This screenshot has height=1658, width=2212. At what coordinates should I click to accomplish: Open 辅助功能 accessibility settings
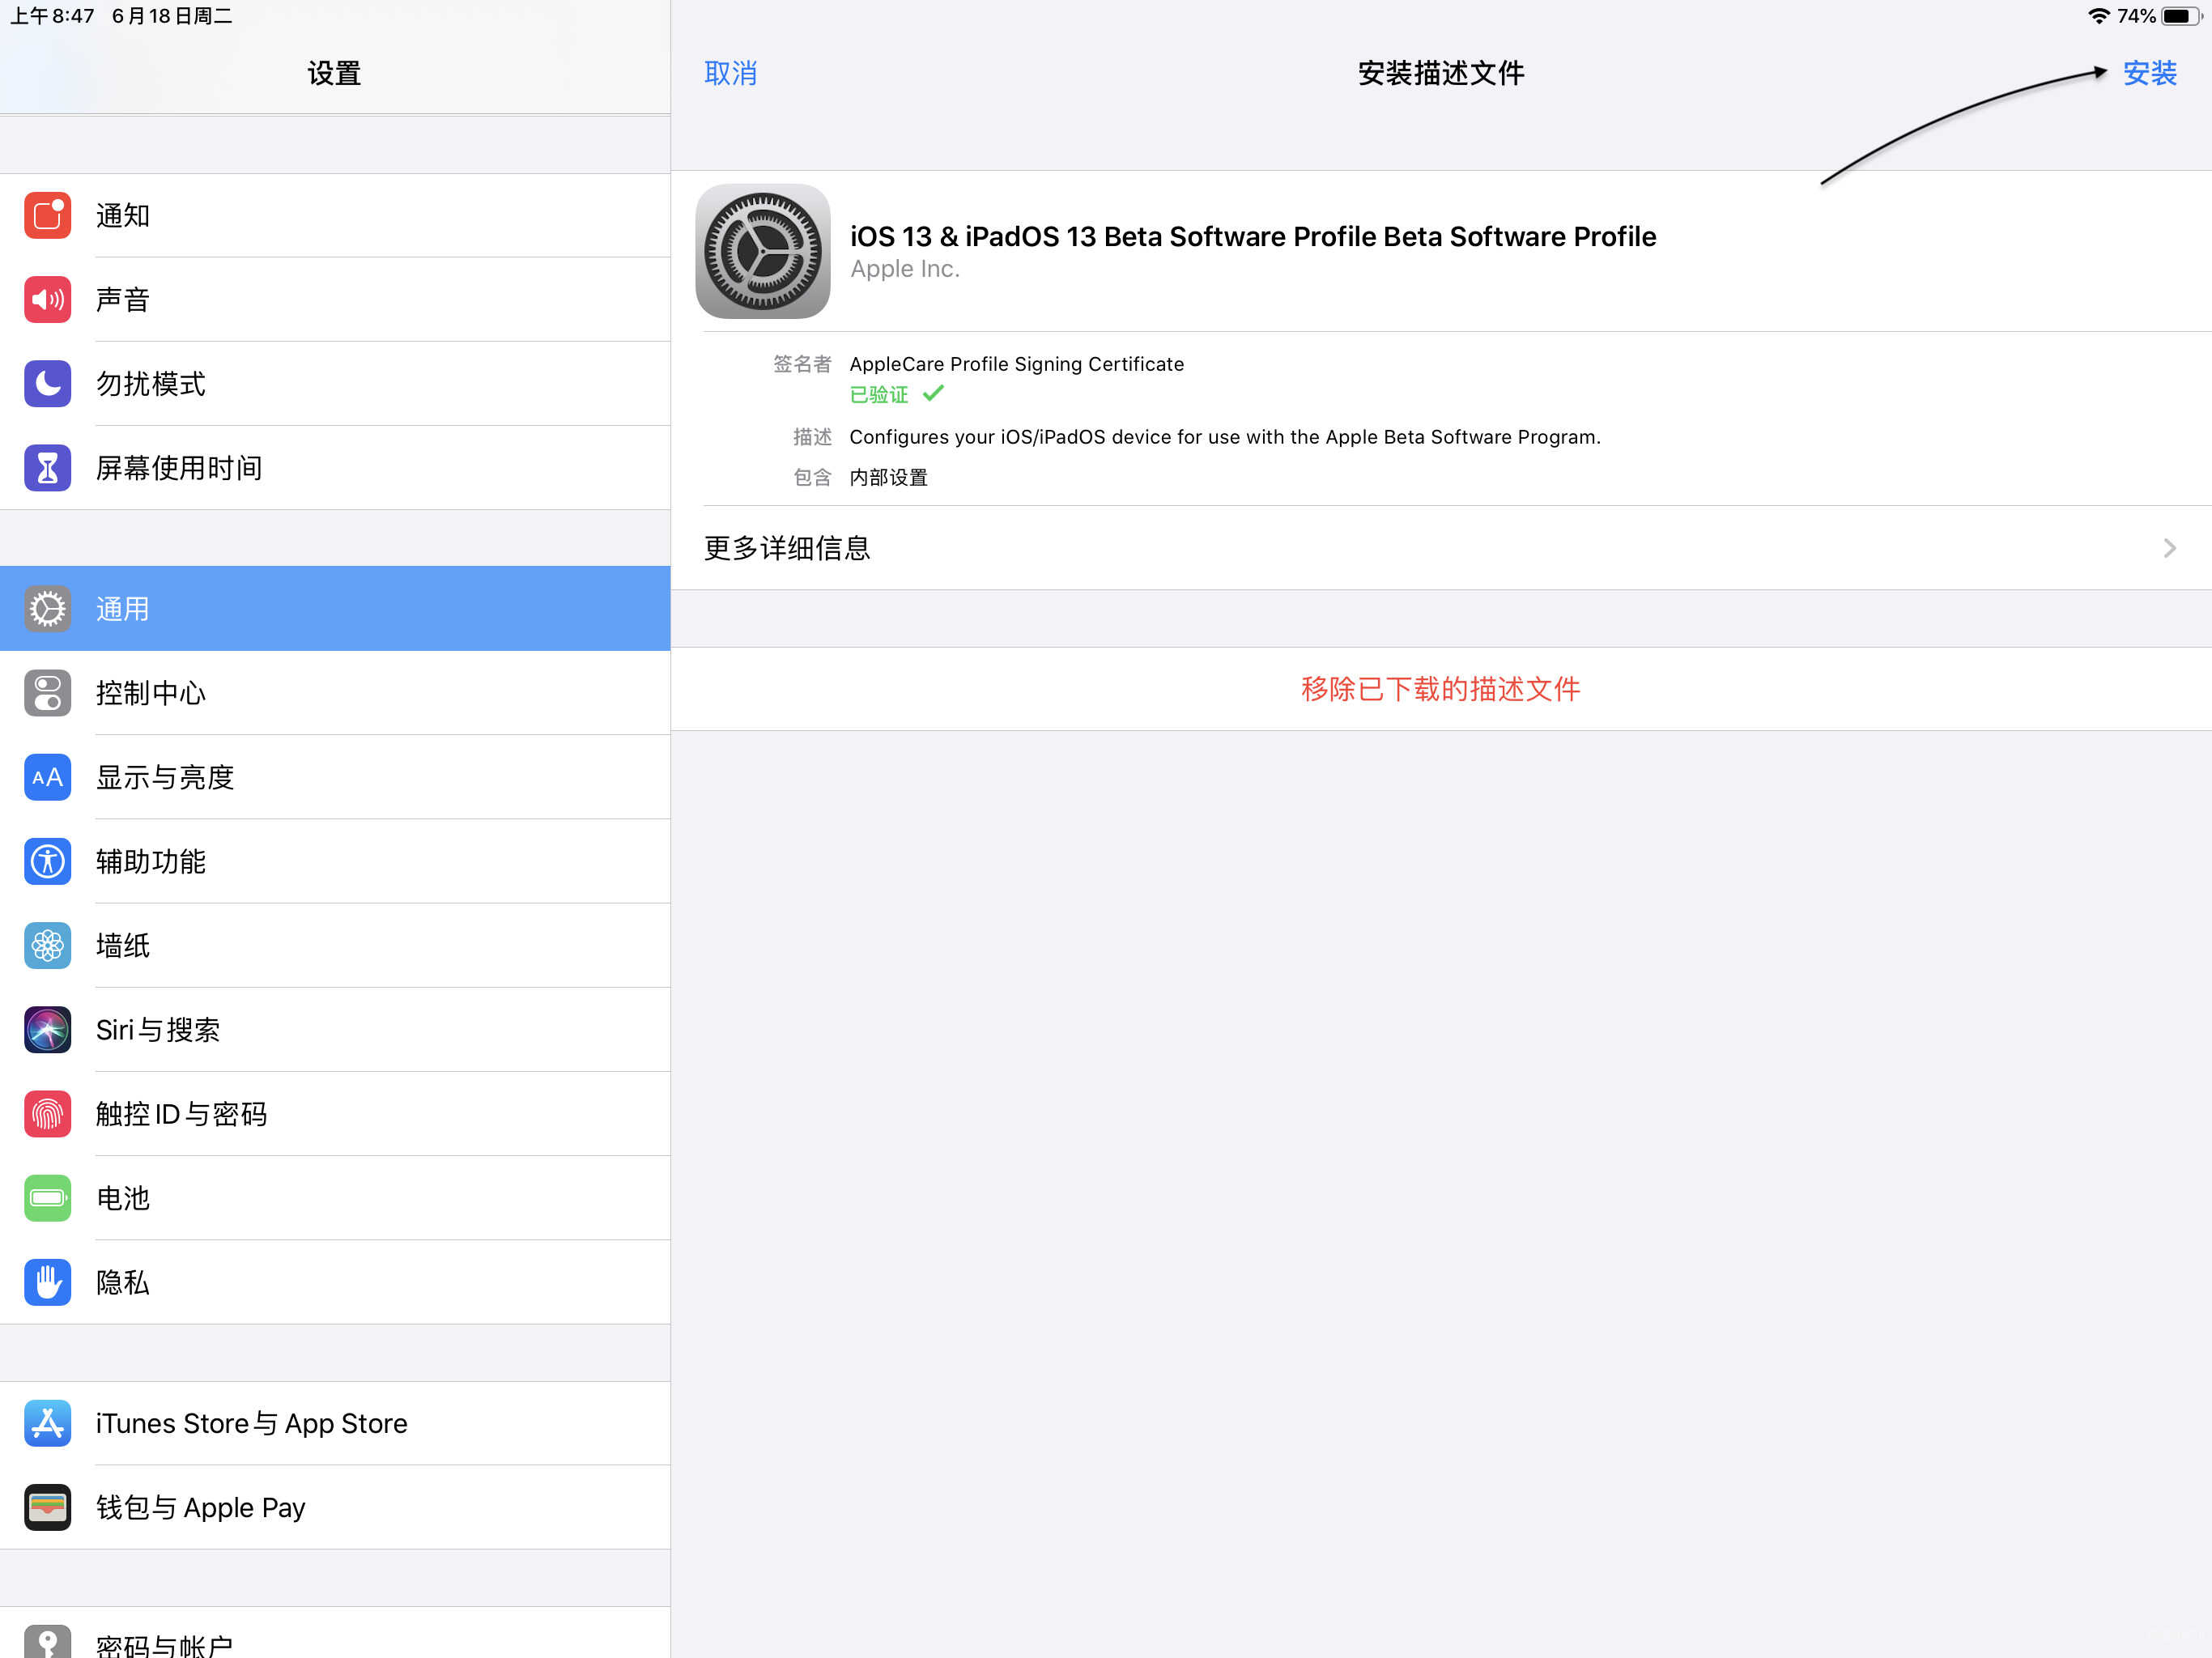tap(335, 861)
